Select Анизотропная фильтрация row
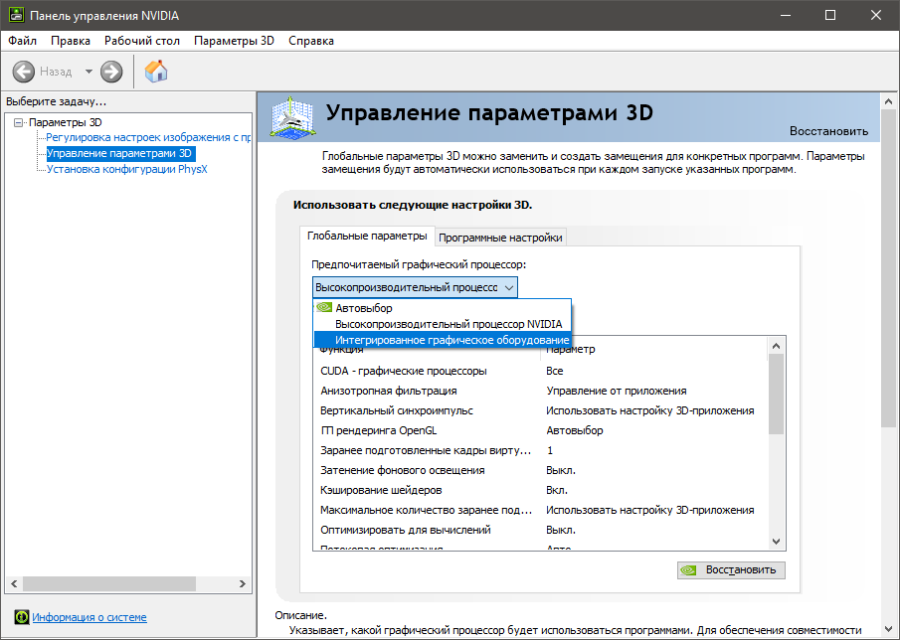The image size is (900, 640). pos(540,391)
